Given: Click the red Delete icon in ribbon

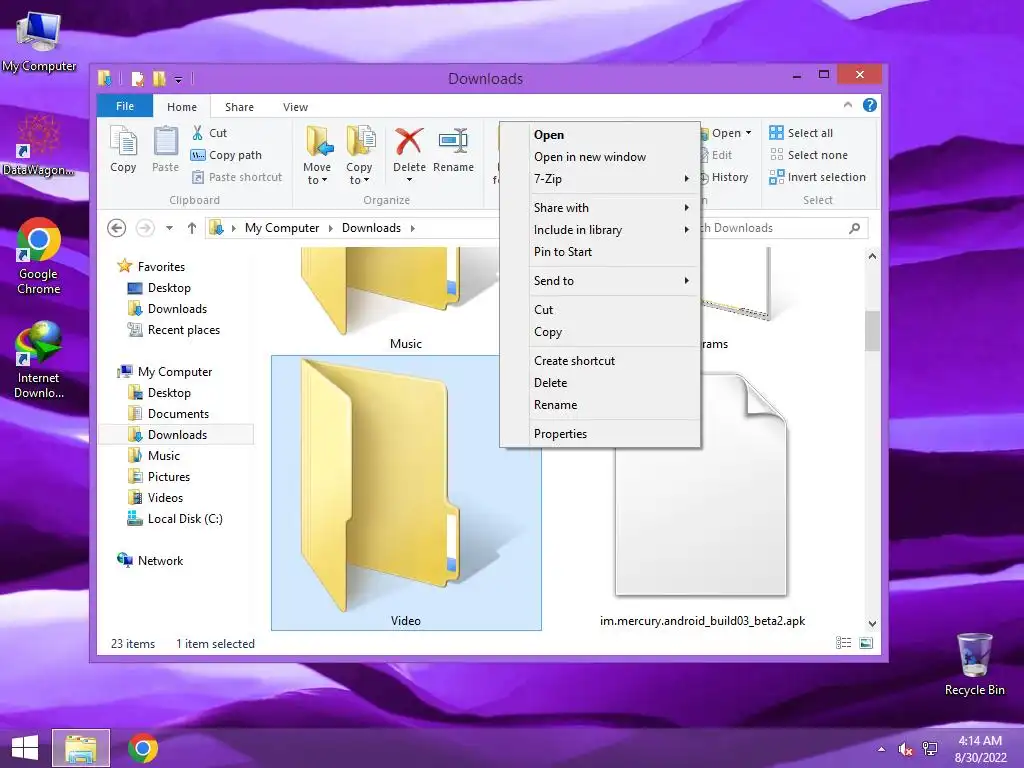Looking at the screenshot, I should pos(409,142).
